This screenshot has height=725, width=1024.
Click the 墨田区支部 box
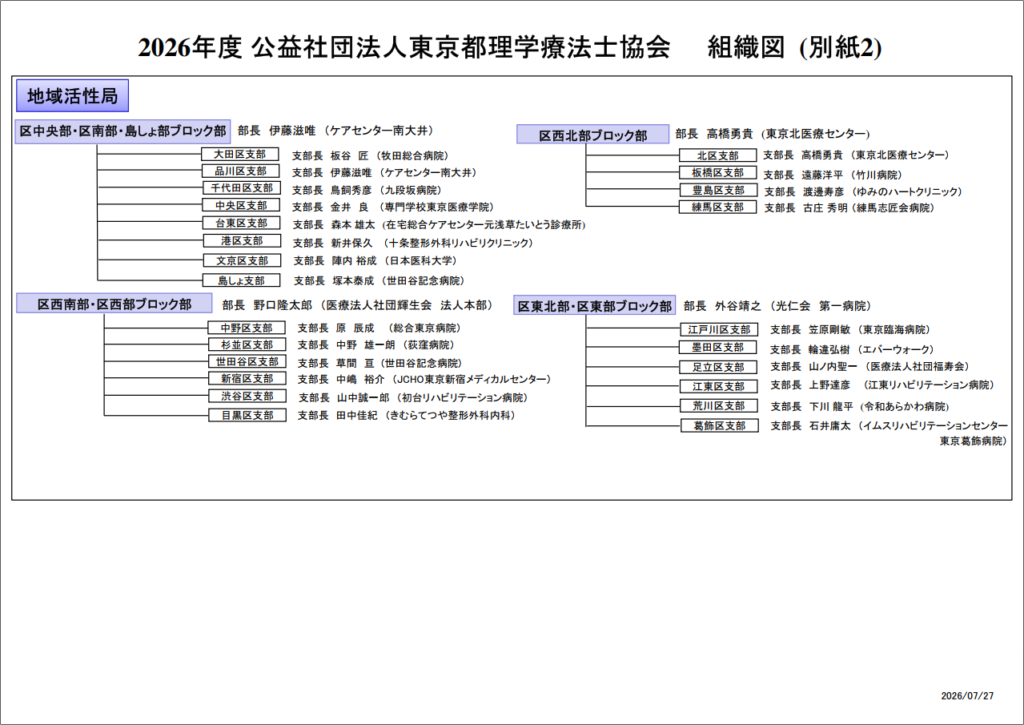click(x=718, y=347)
